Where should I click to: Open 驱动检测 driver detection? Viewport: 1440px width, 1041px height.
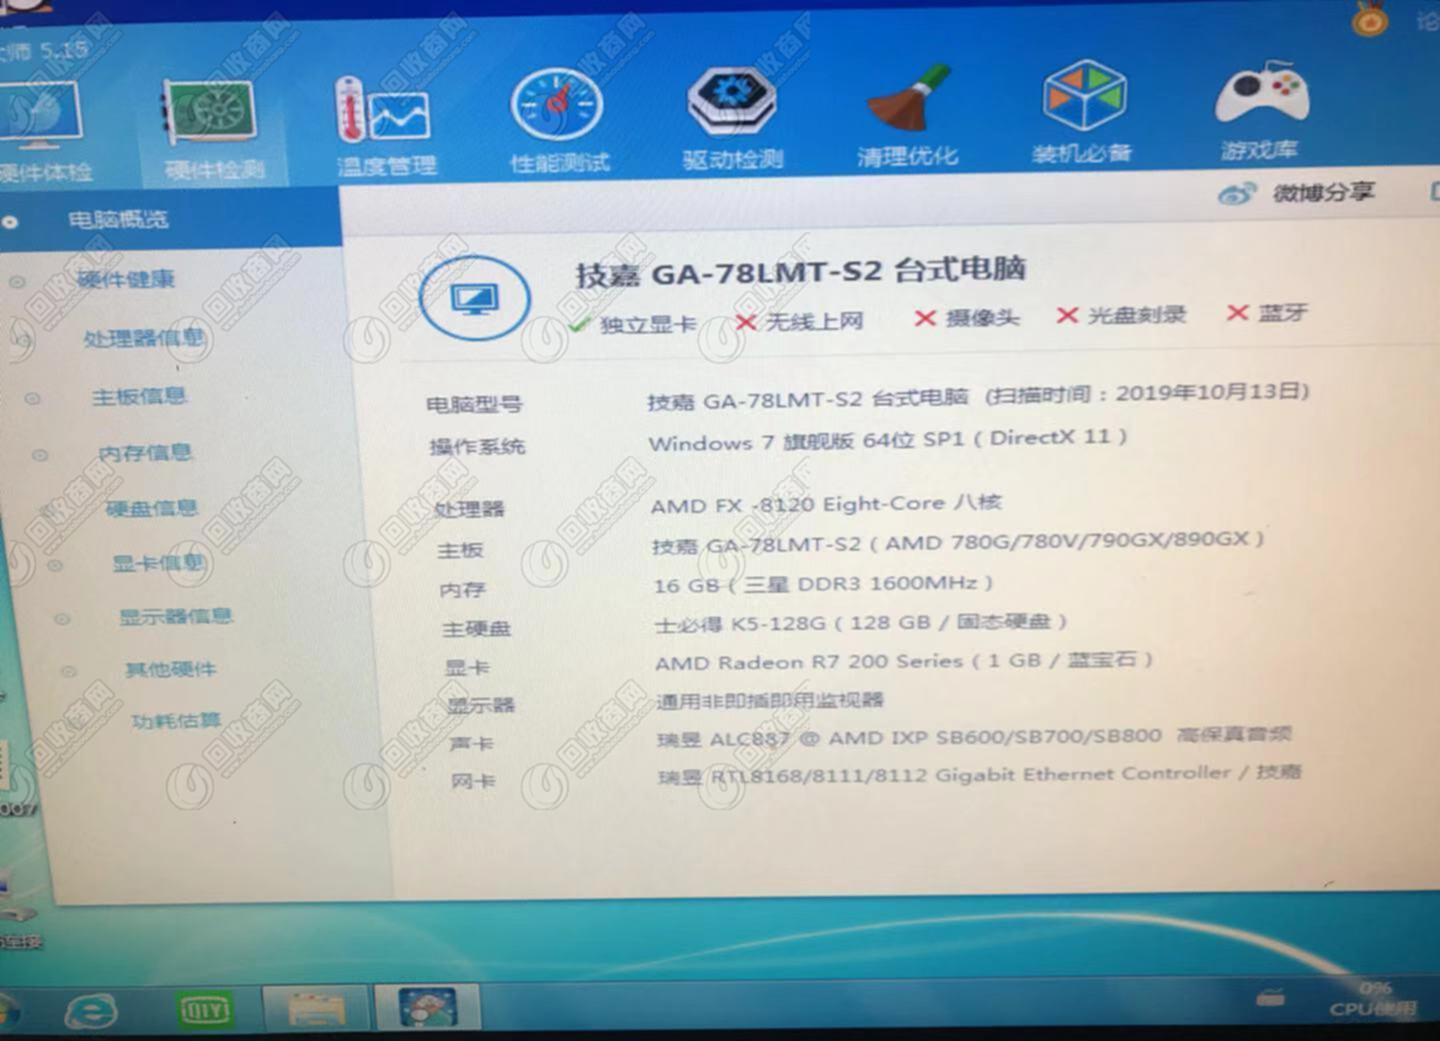[732, 101]
